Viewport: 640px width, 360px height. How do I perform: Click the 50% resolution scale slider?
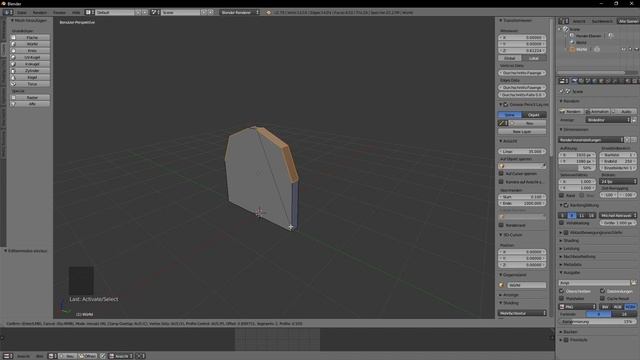pyautogui.click(x=577, y=168)
